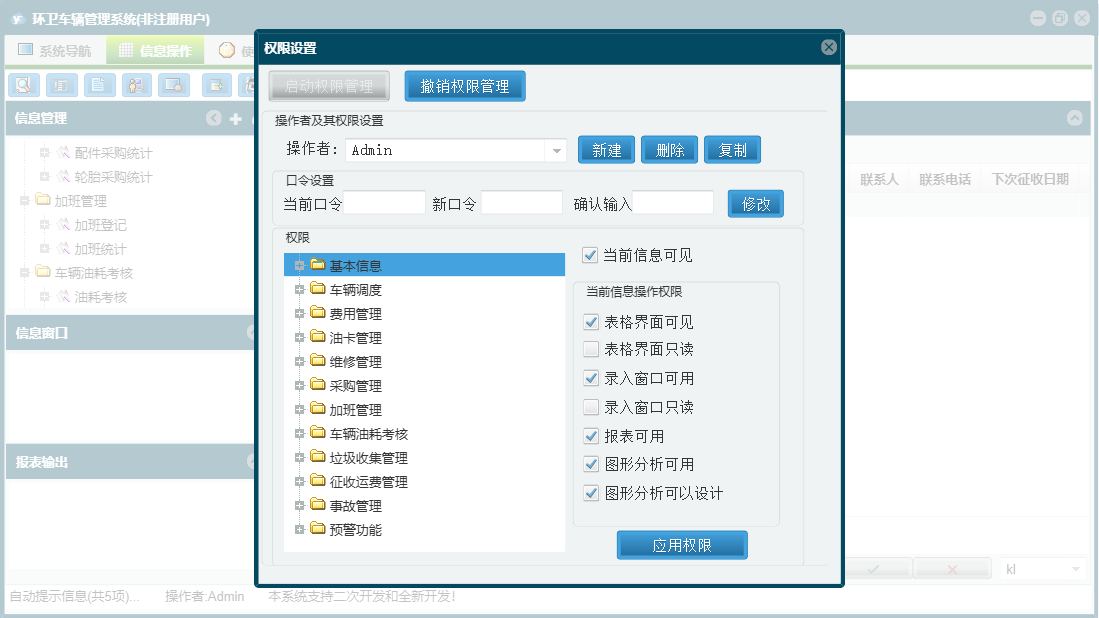Toggle 图形分析可以设计 checkbox
Viewport: 1099px width, 618px height.
(x=591, y=493)
